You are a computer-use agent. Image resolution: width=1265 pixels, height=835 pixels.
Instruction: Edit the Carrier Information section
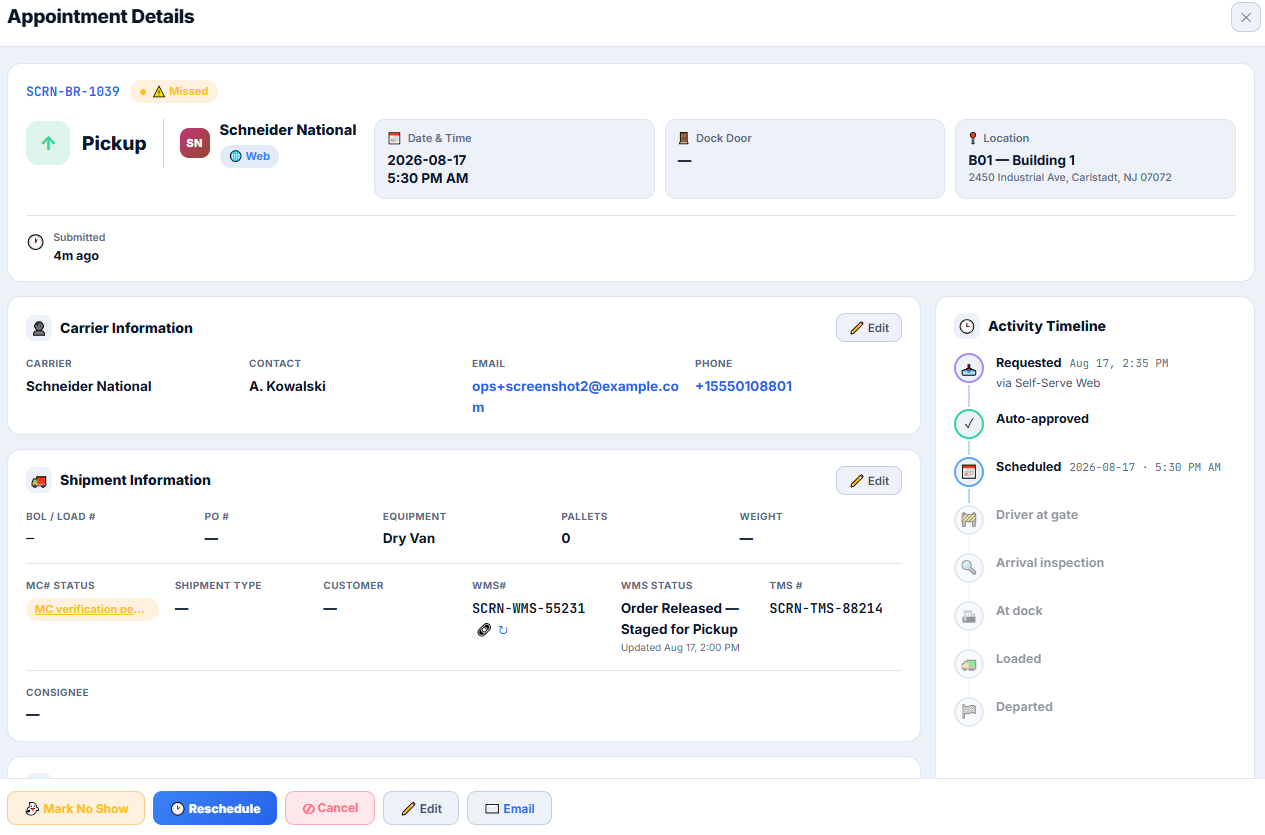pos(869,328)
